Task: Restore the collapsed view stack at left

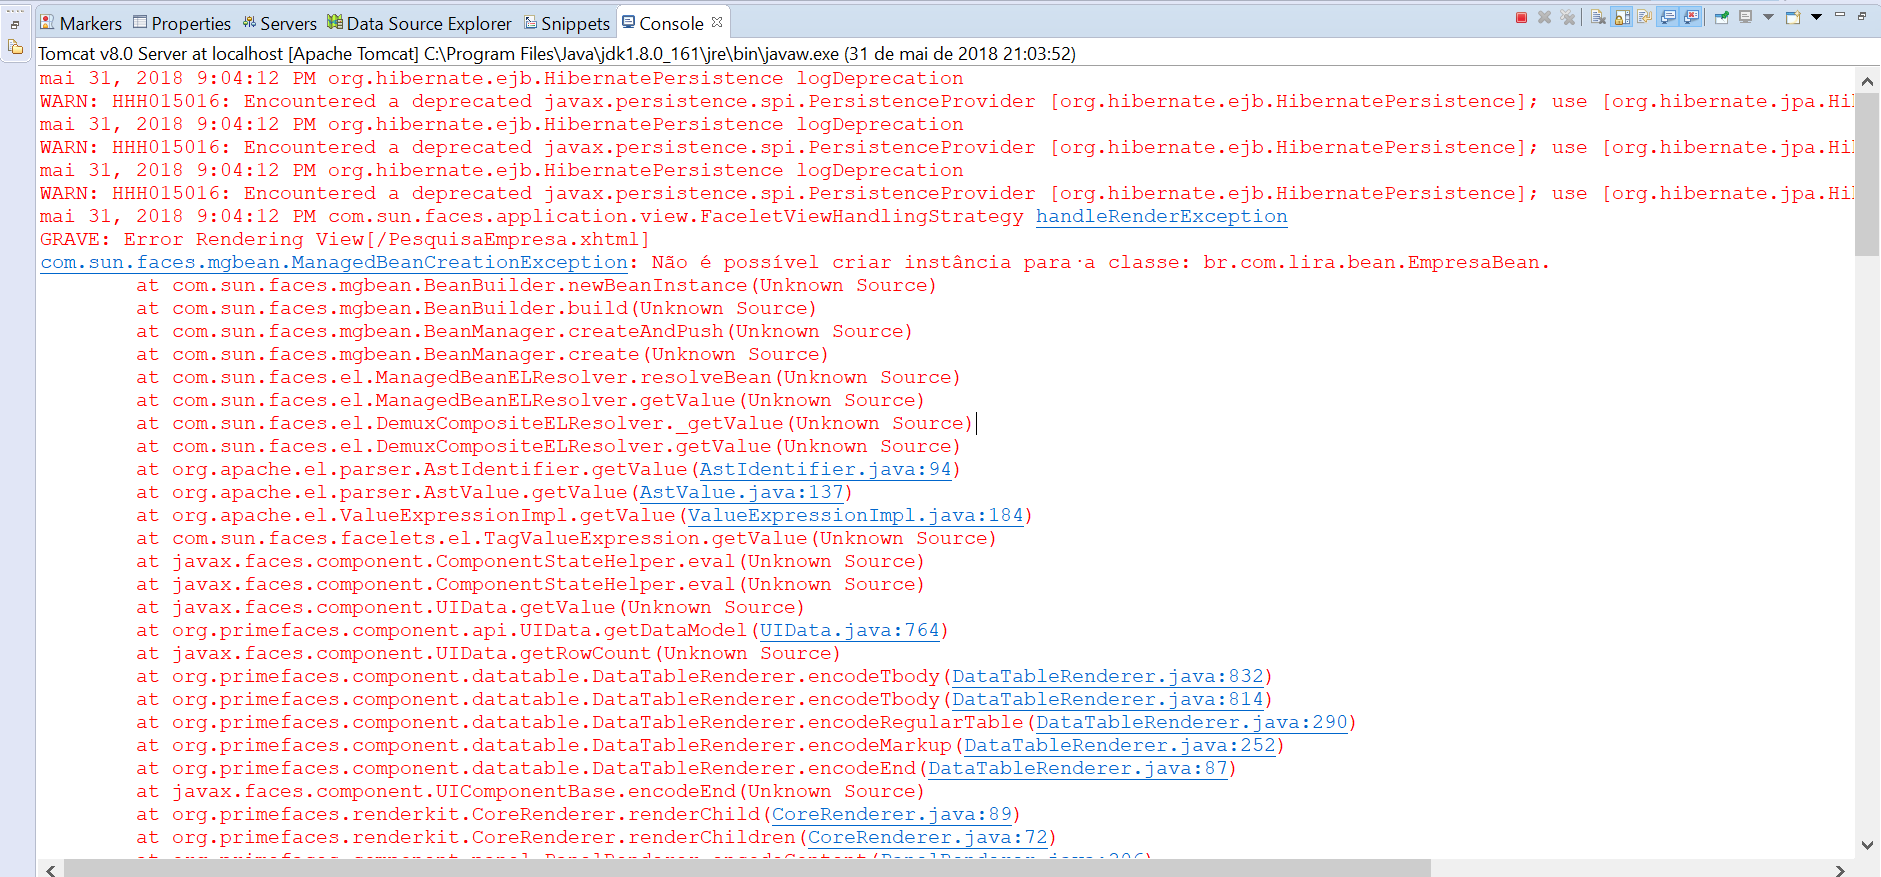Action: point(15,24)
